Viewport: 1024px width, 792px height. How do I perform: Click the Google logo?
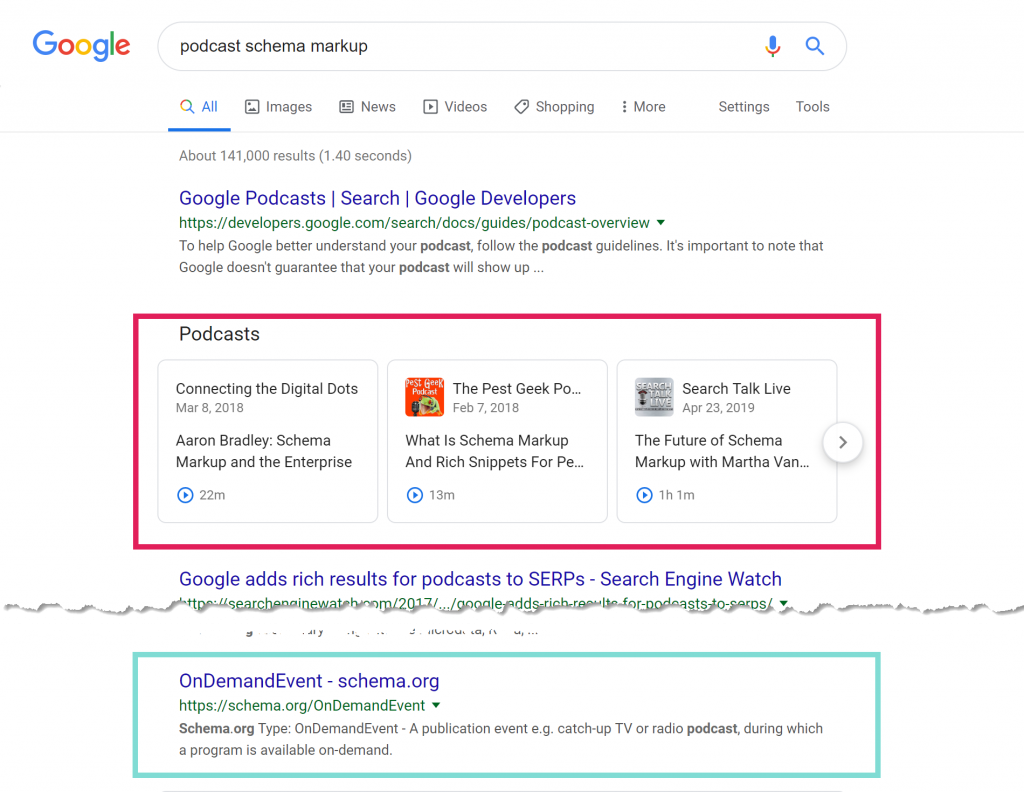82,46
